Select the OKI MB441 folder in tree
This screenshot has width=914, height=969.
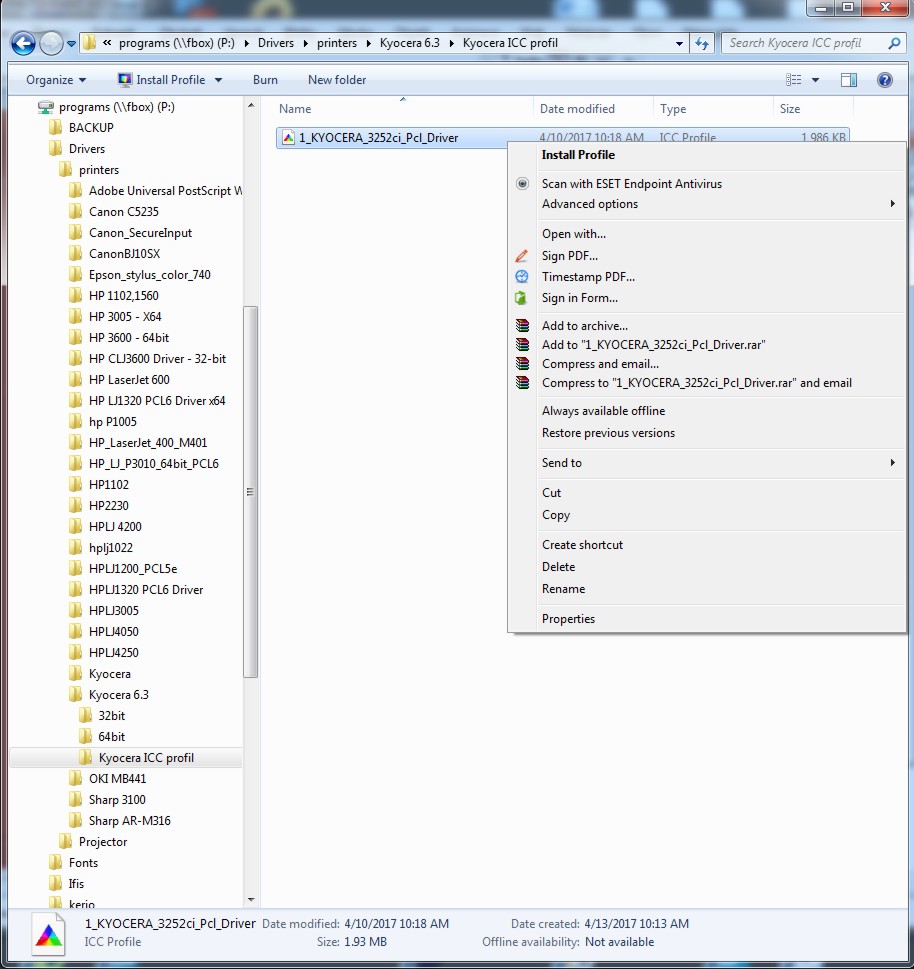(117, 779)
